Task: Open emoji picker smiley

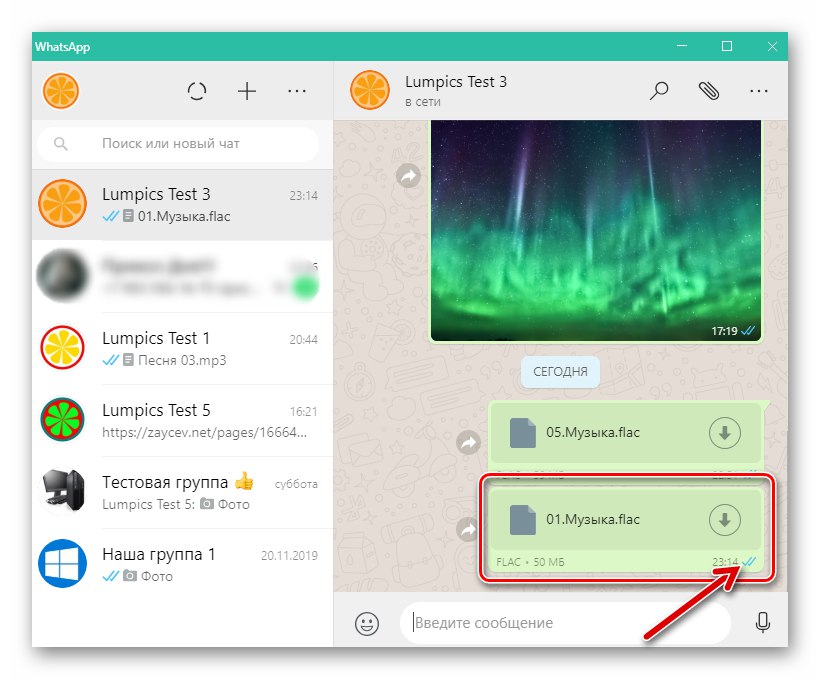Action: coord(367,624)
